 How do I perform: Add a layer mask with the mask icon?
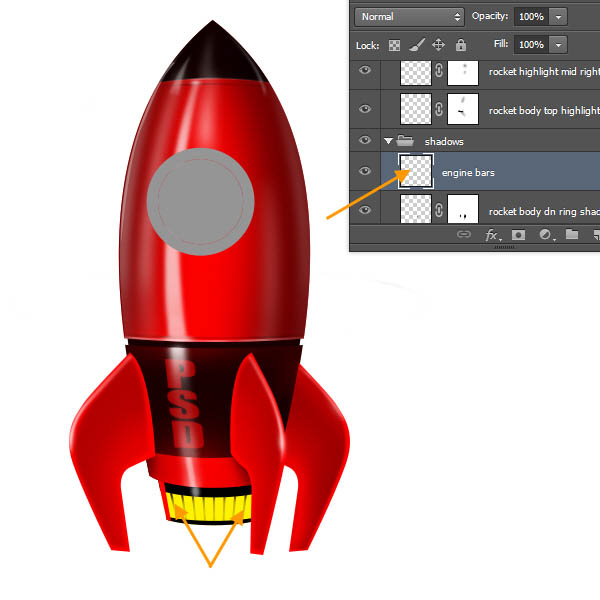[518, 235]
